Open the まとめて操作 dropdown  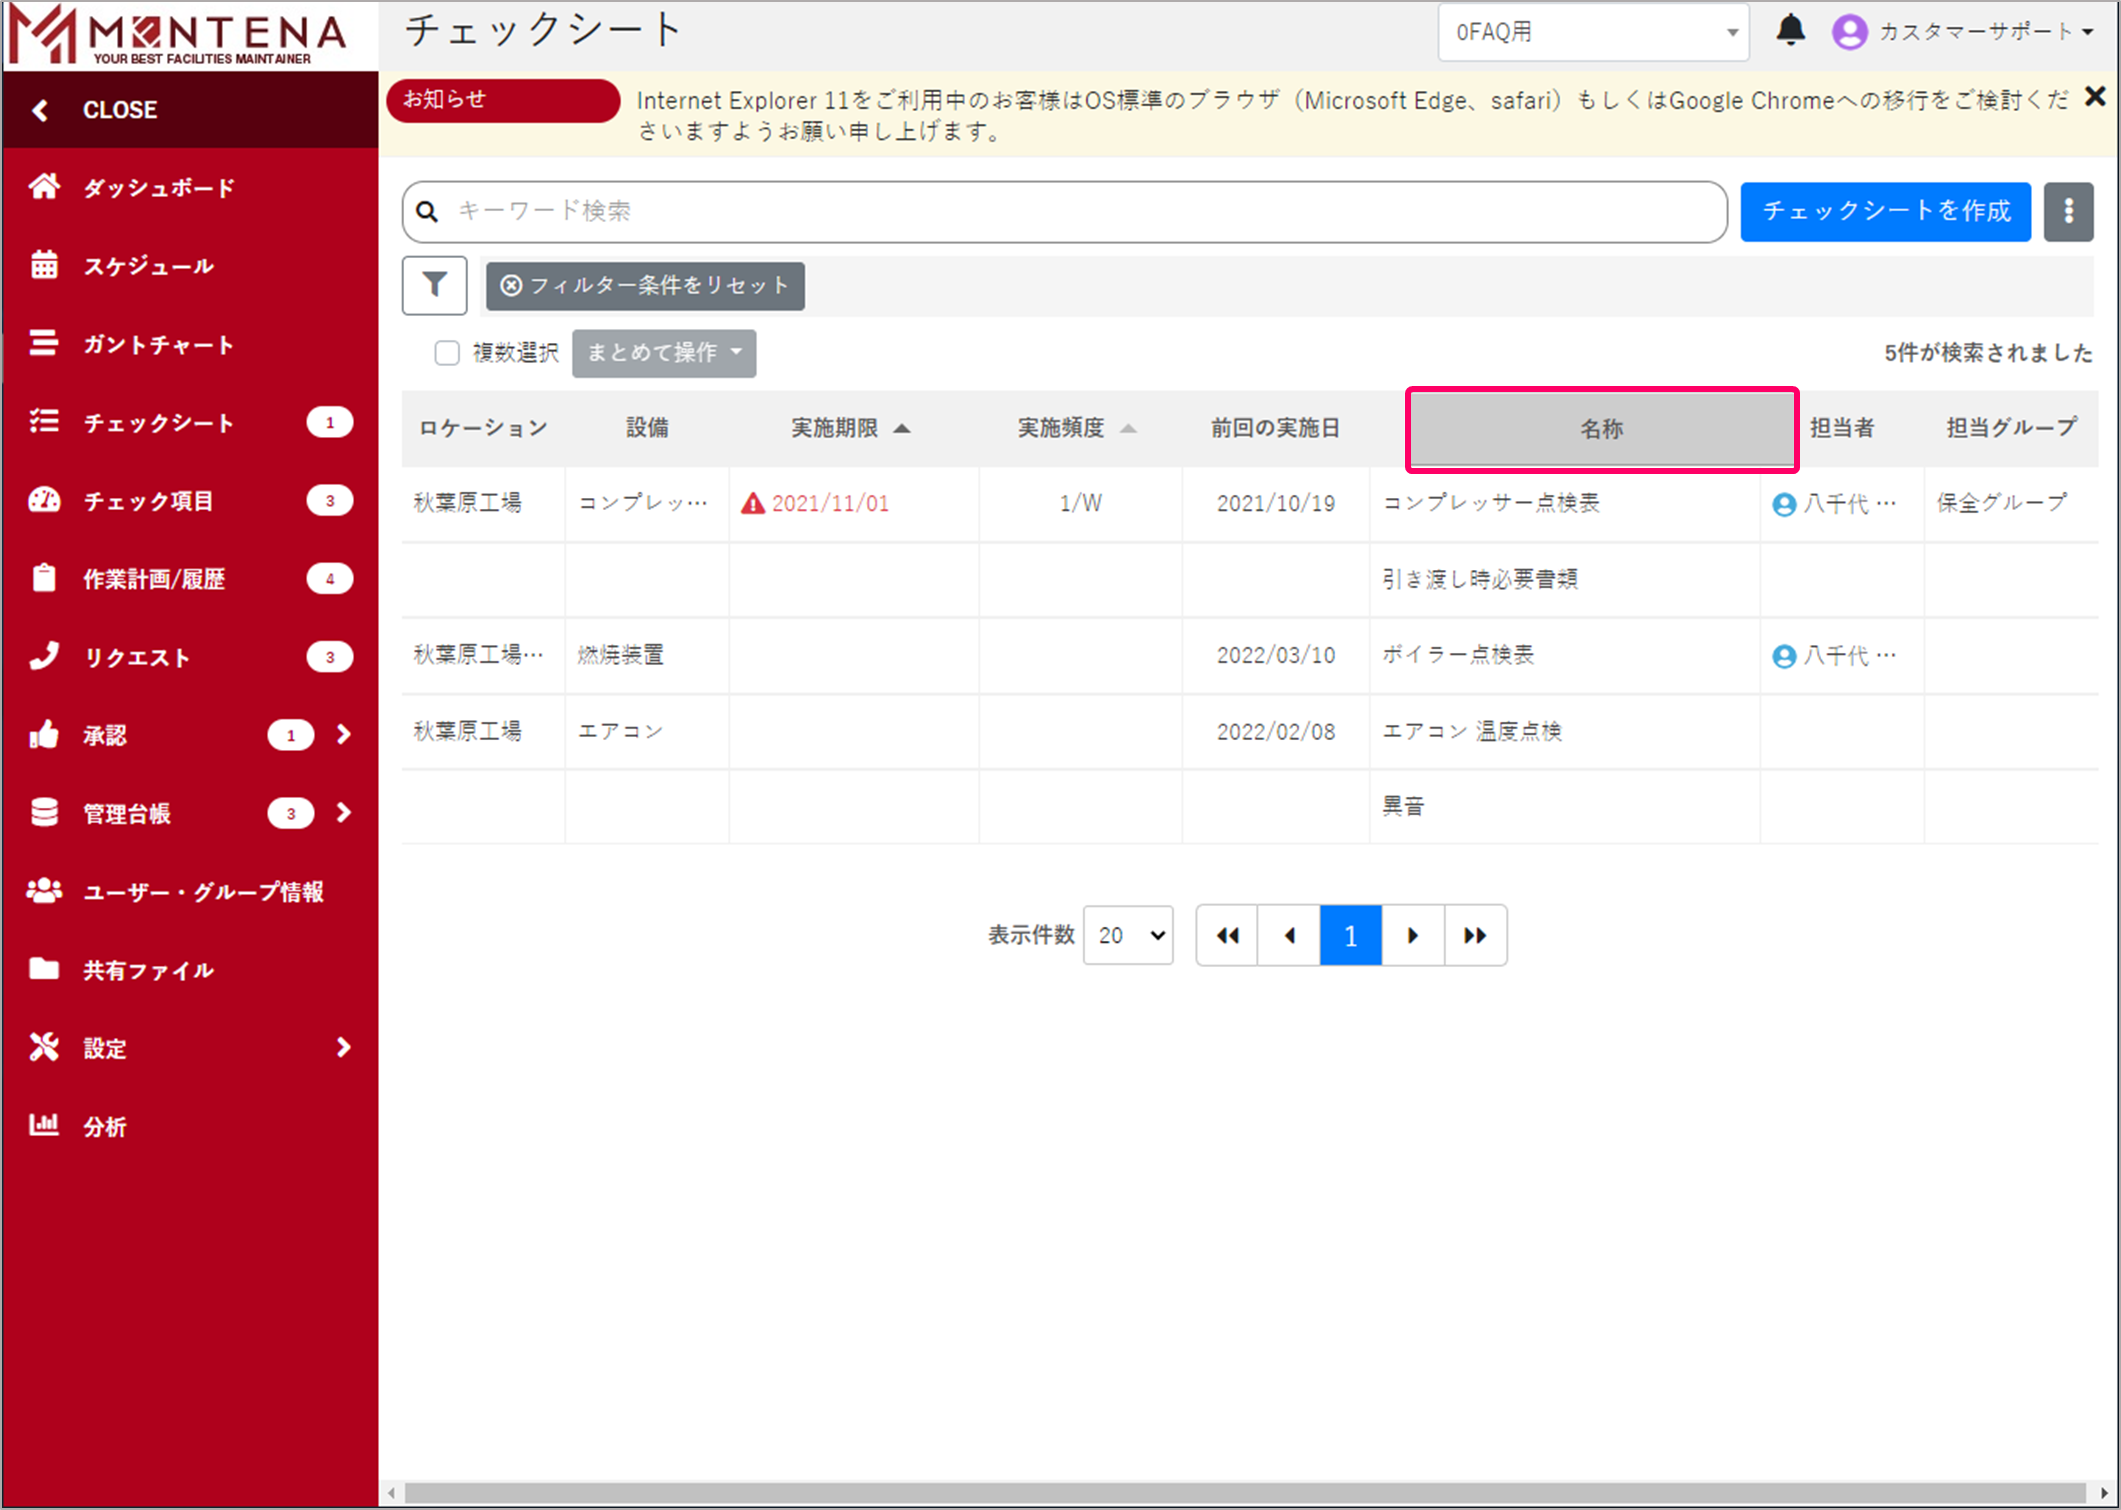664,353
